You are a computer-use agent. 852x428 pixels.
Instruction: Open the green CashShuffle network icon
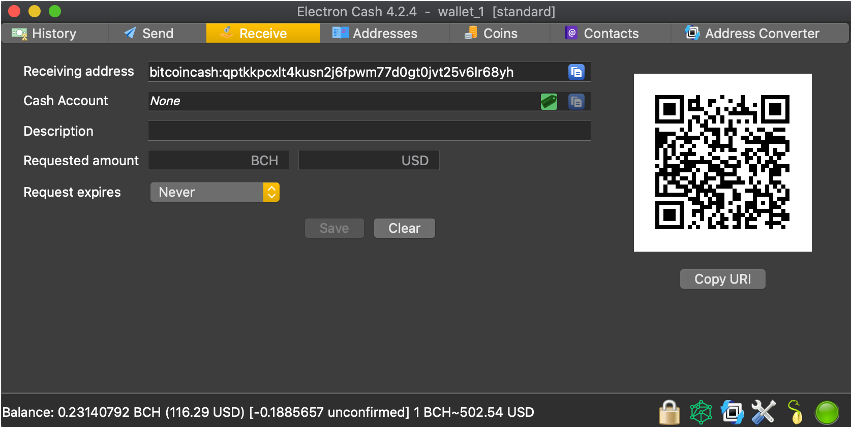[701, 411]
